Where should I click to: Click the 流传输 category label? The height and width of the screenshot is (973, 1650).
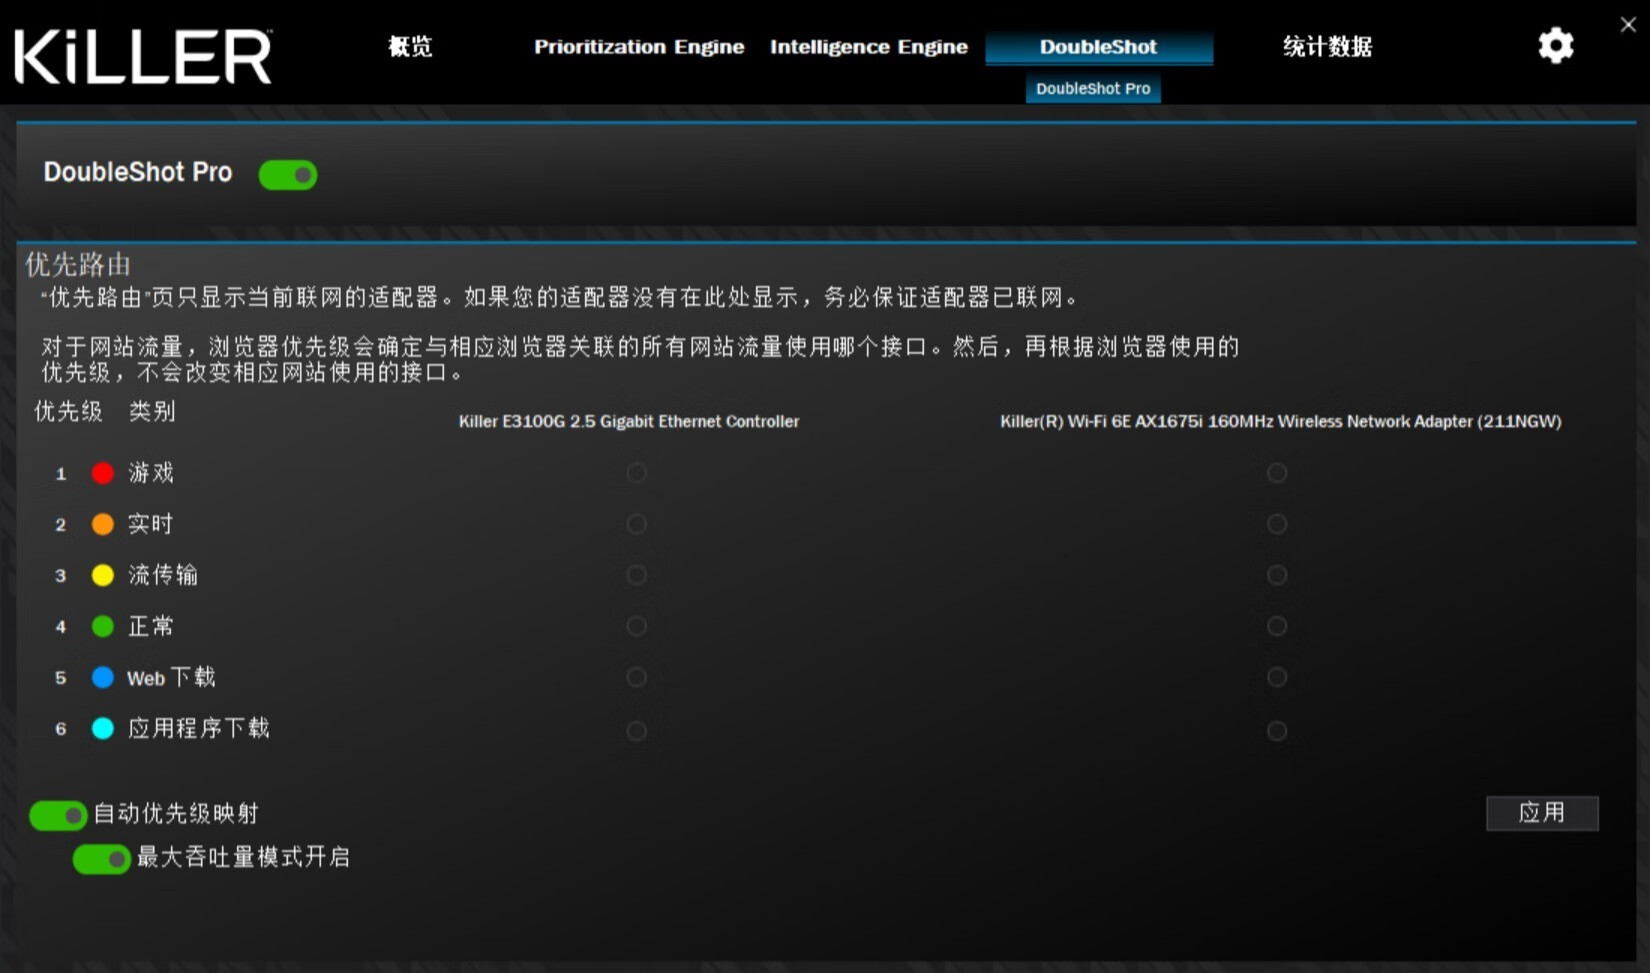point(163,575)
